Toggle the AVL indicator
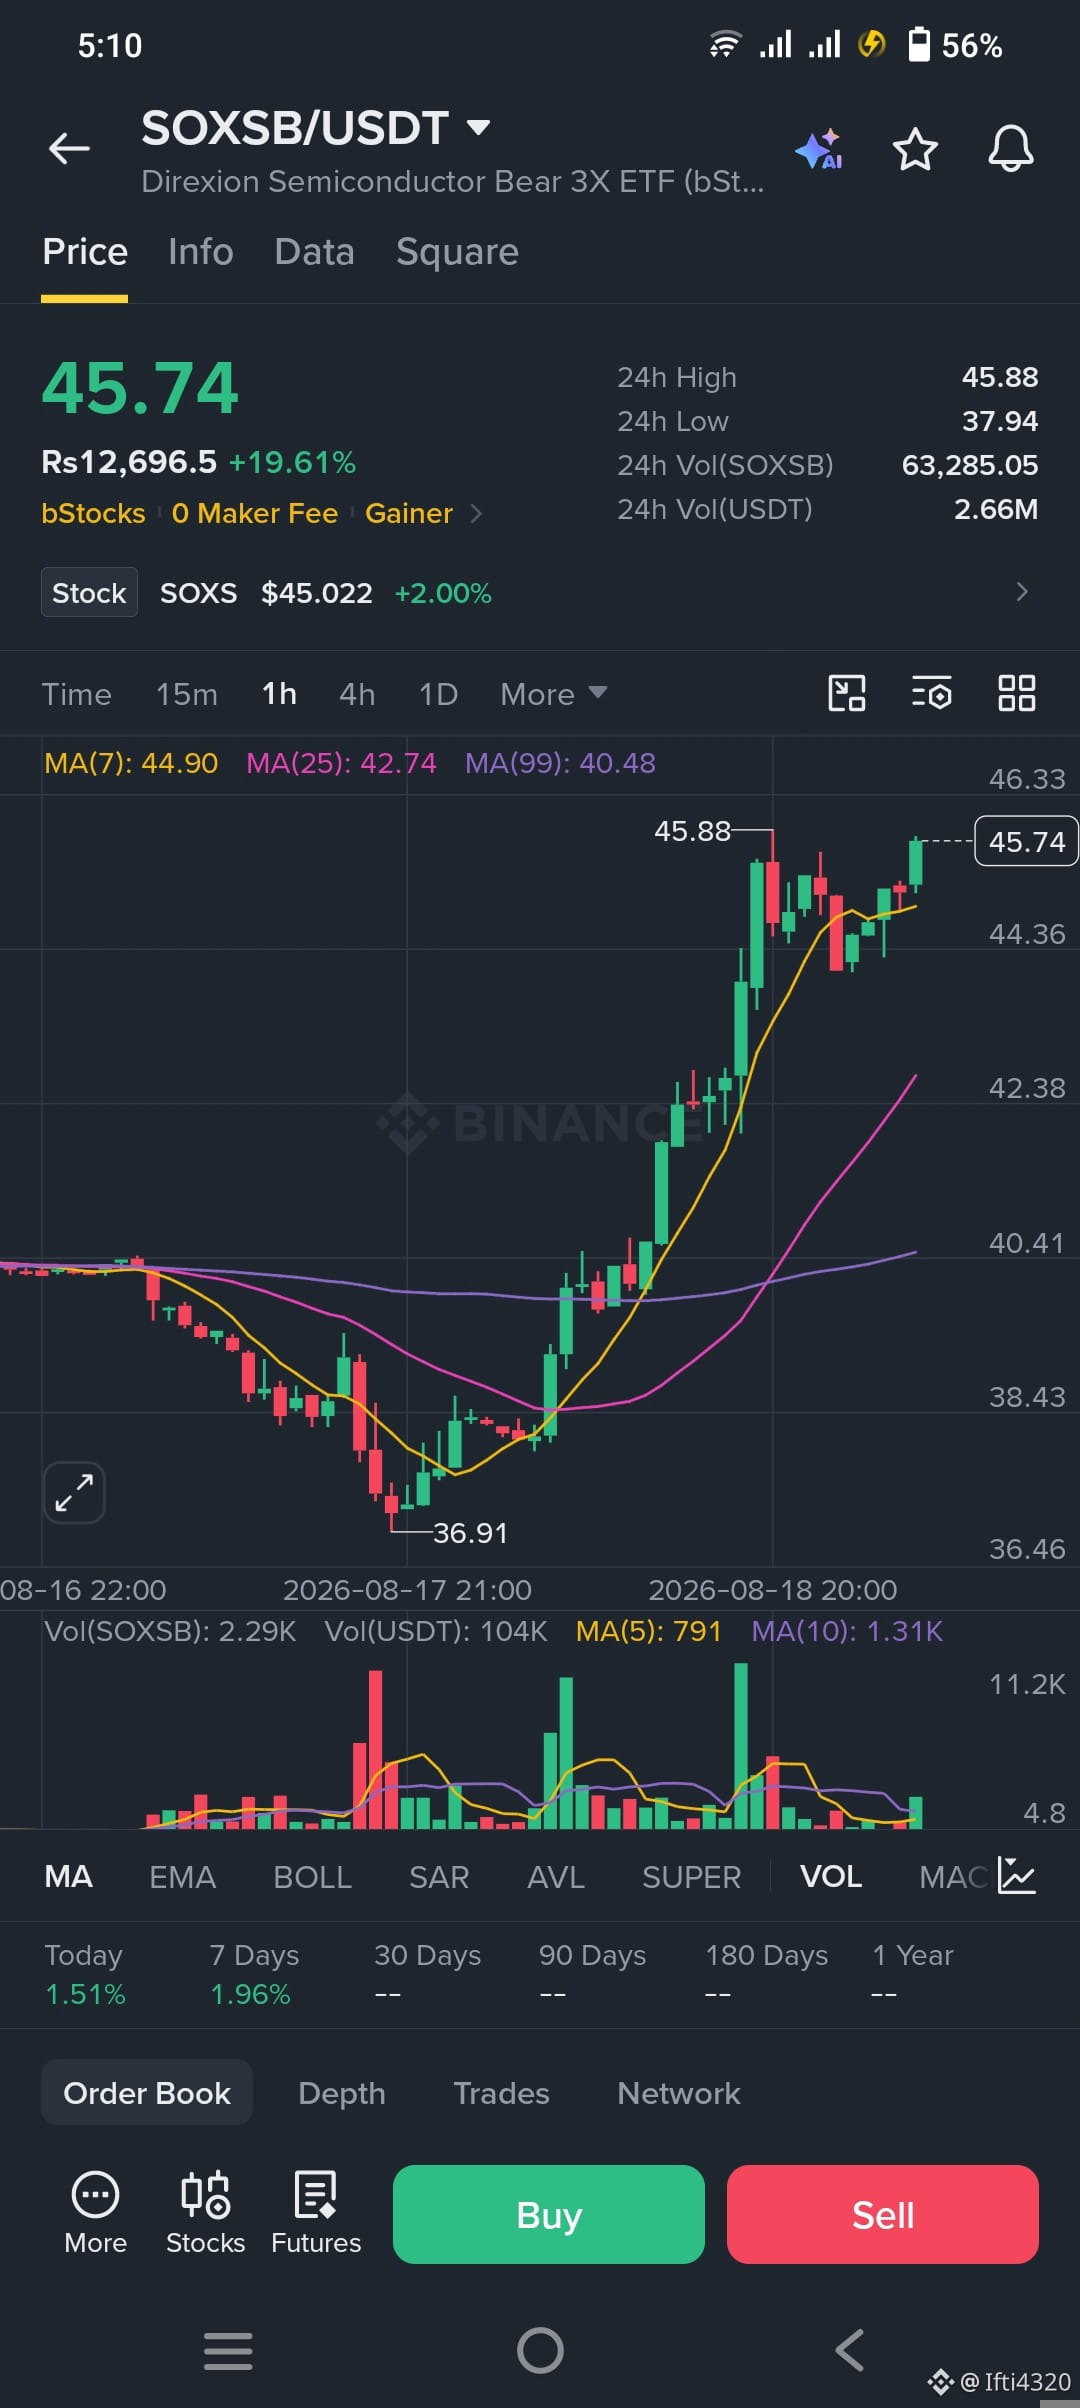The image size is (1080, 2408). pos(556,1877)
